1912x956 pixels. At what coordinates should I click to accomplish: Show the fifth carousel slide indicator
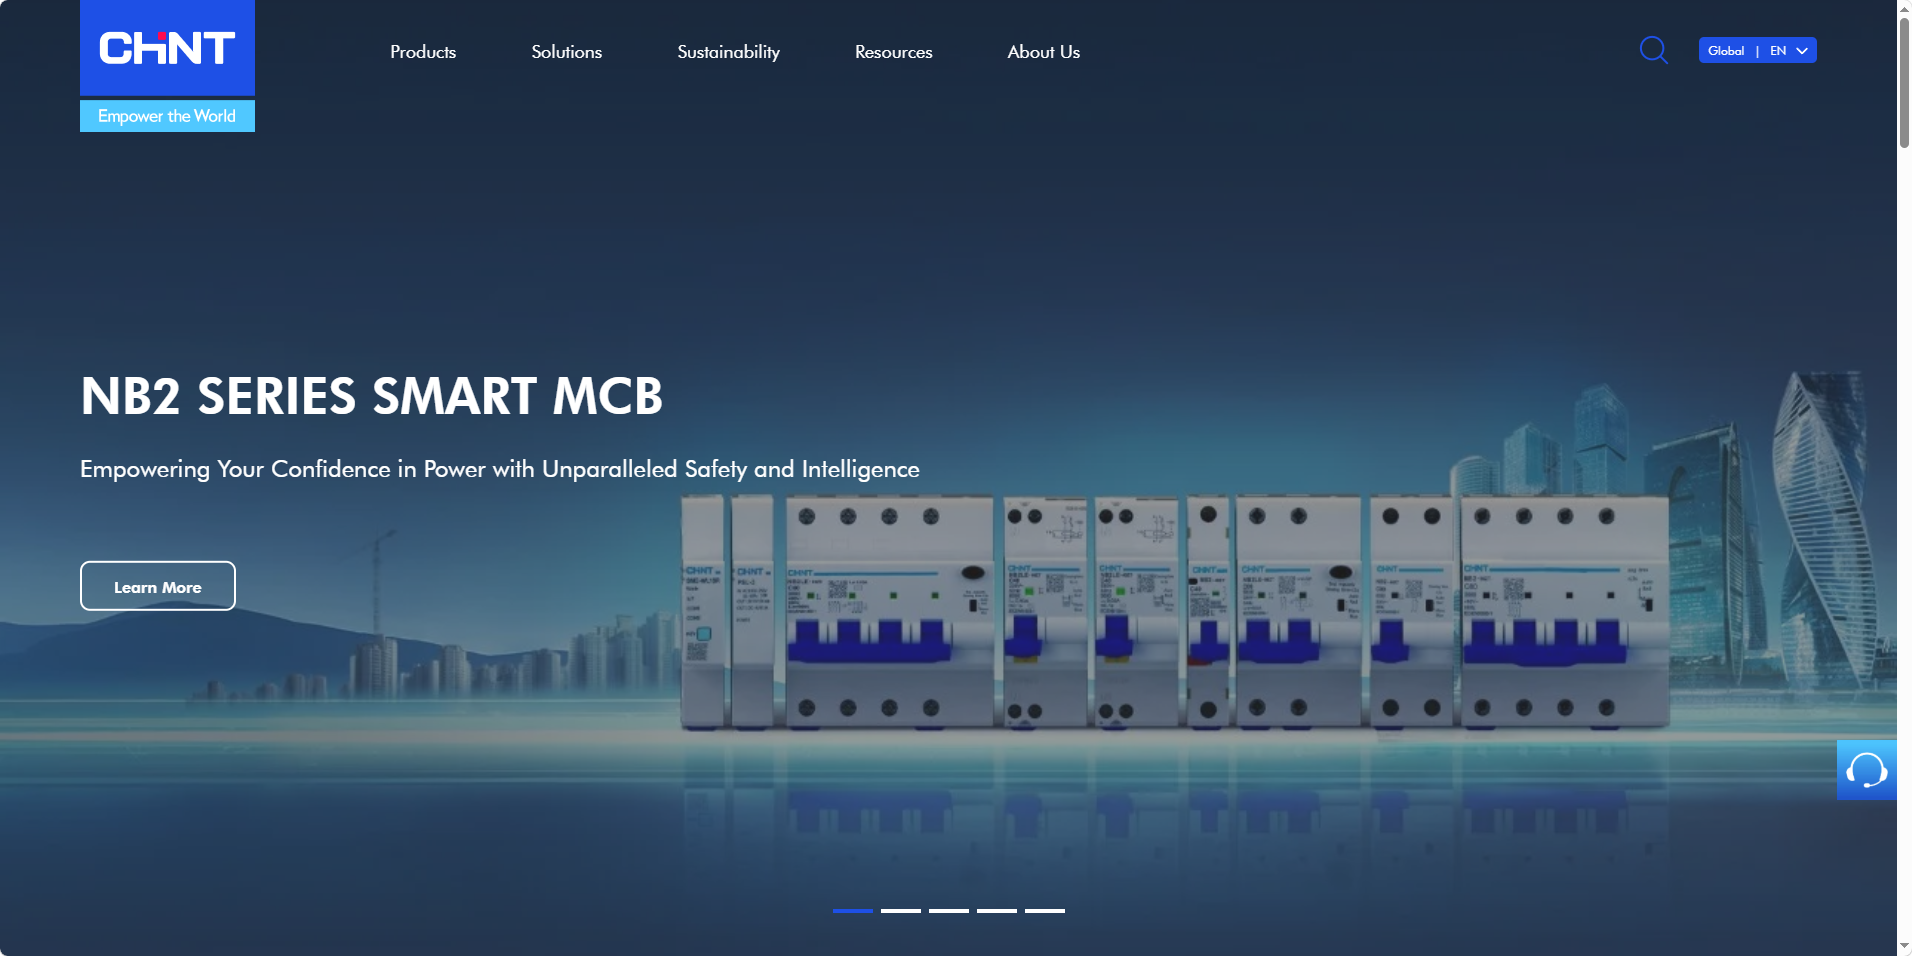(1045, 911)
